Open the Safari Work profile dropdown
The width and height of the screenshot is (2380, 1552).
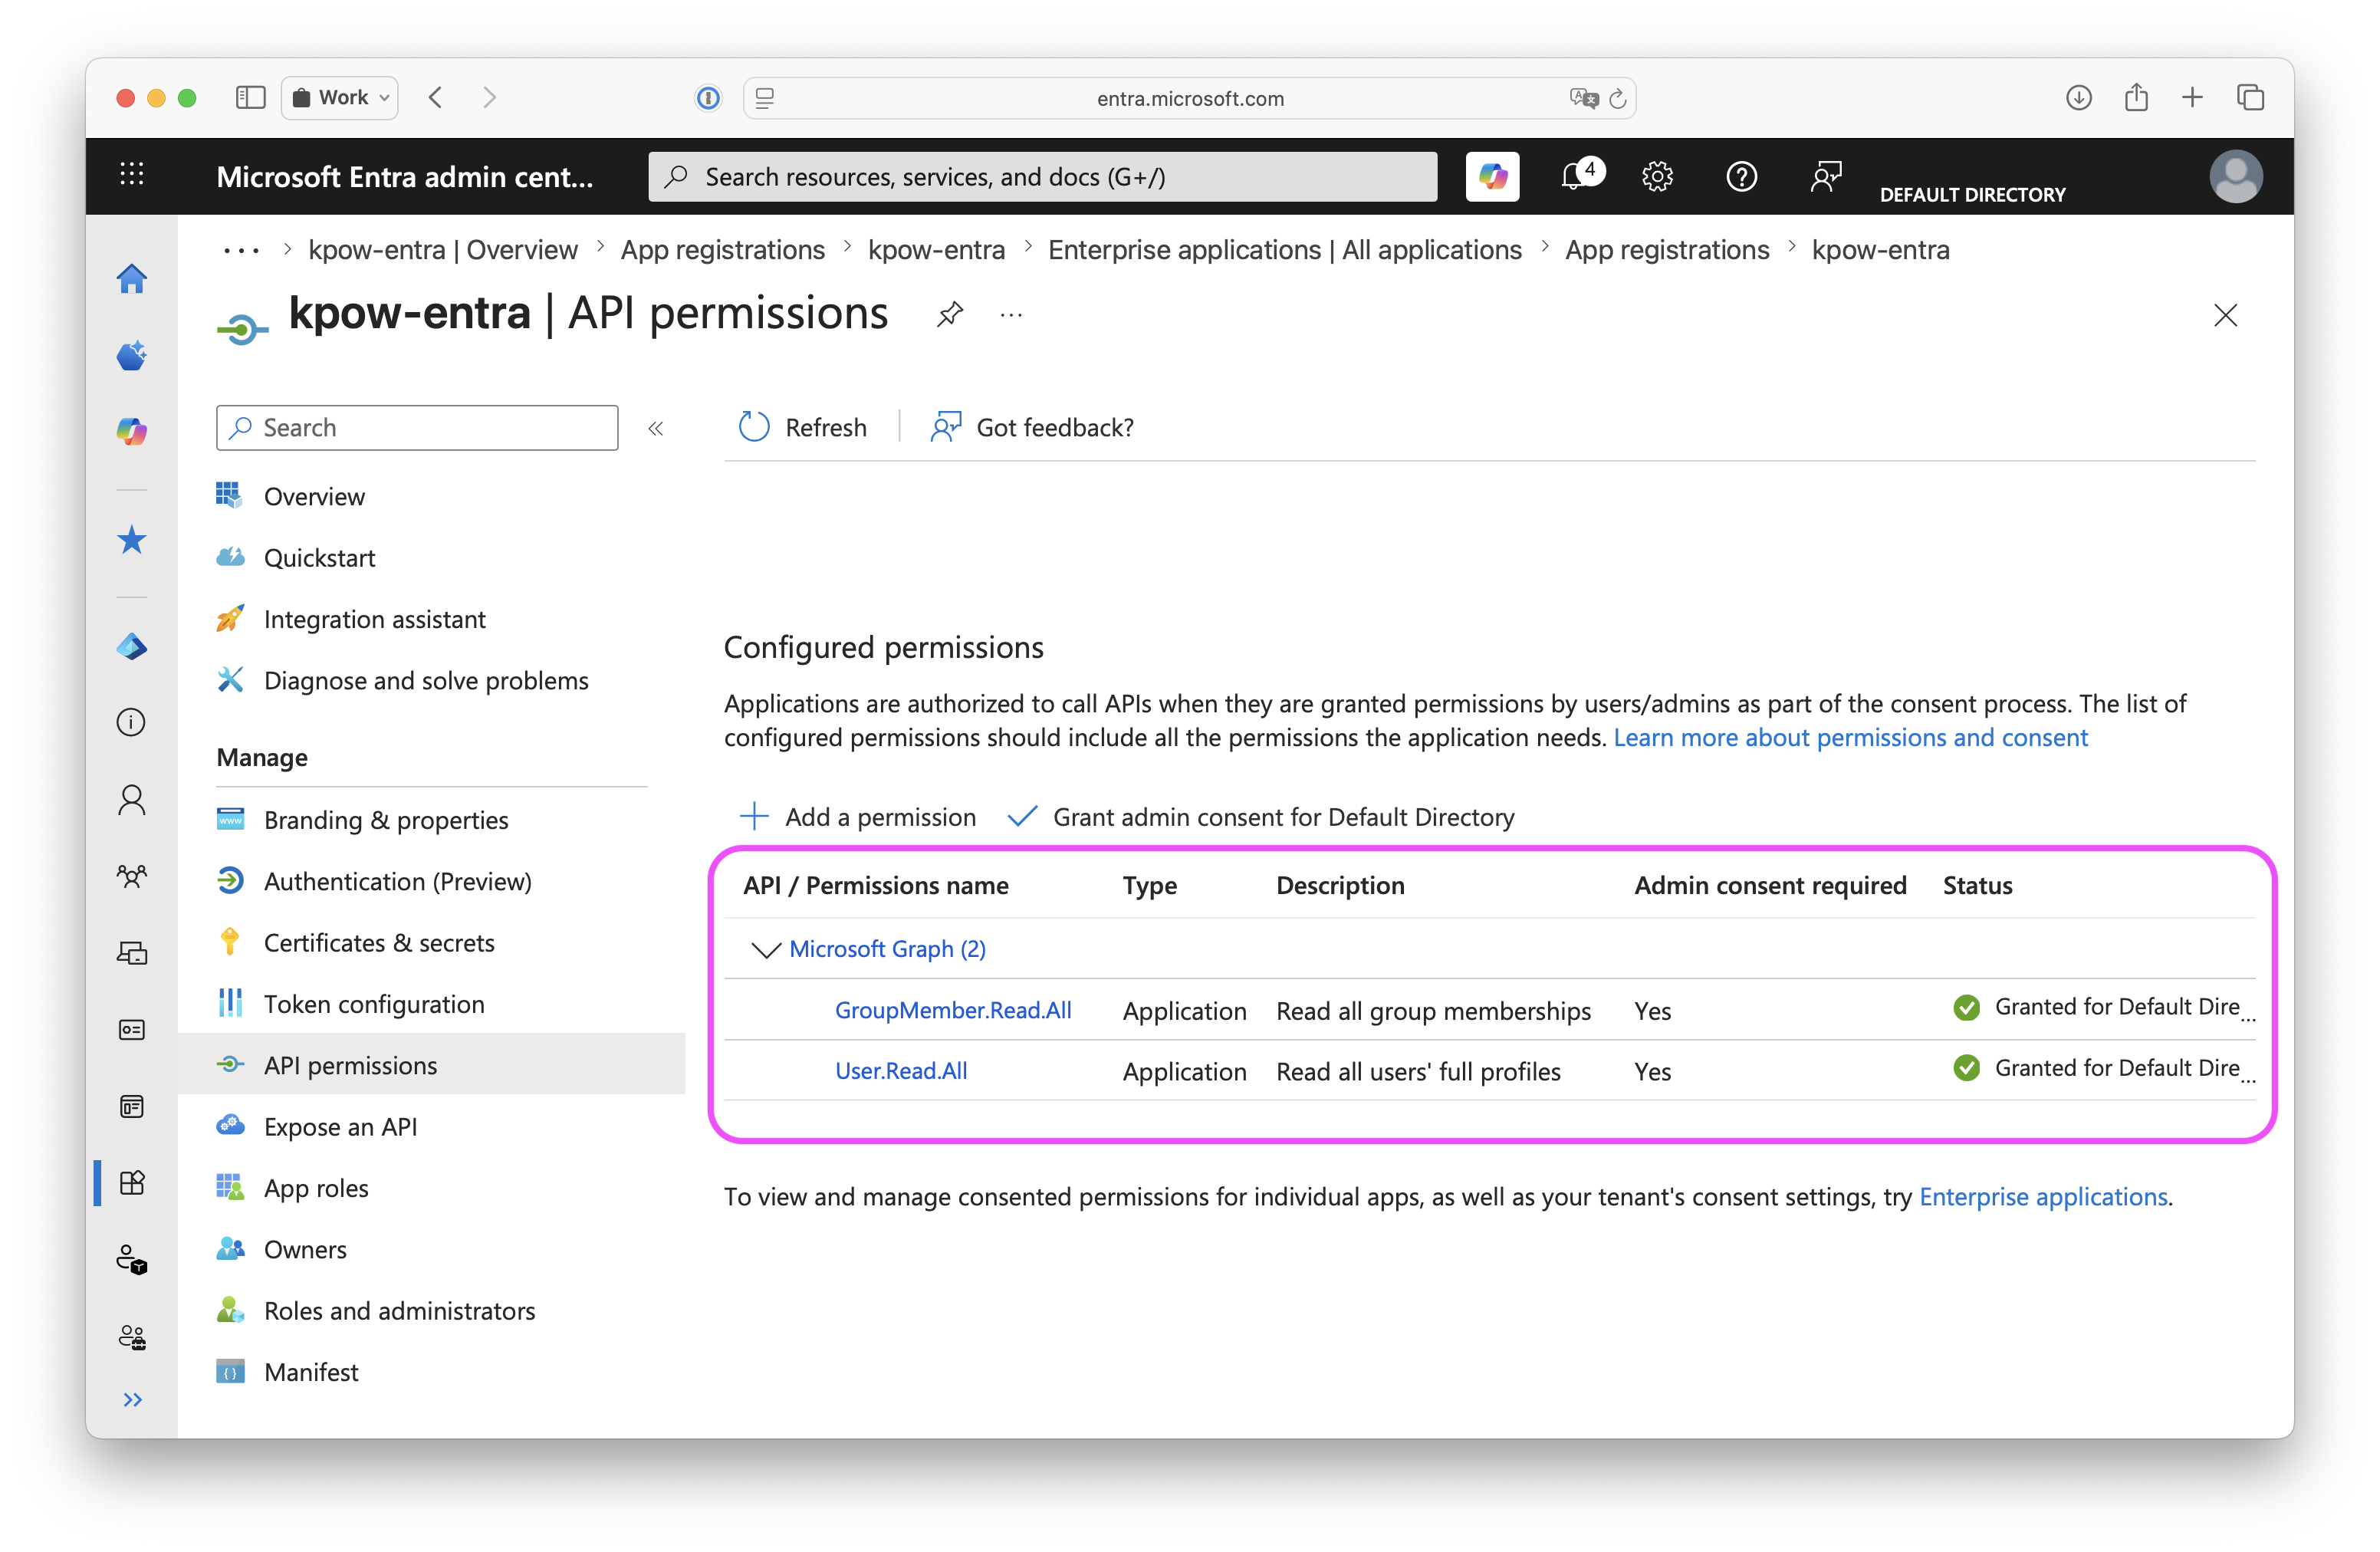340,98
